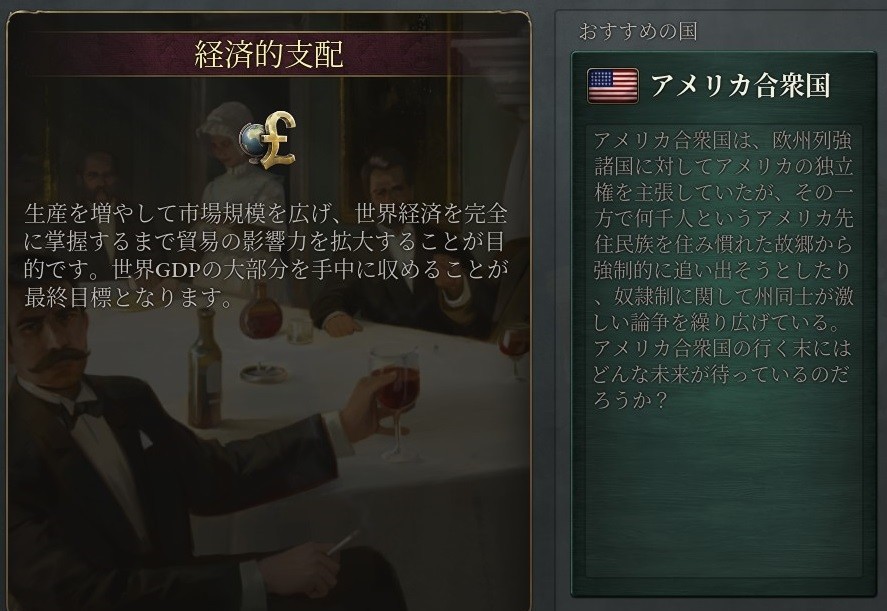The height and width of the screenshot is (611, 887).
Task: Click the America description text about 欧州列強
Action: pos(723,270)
